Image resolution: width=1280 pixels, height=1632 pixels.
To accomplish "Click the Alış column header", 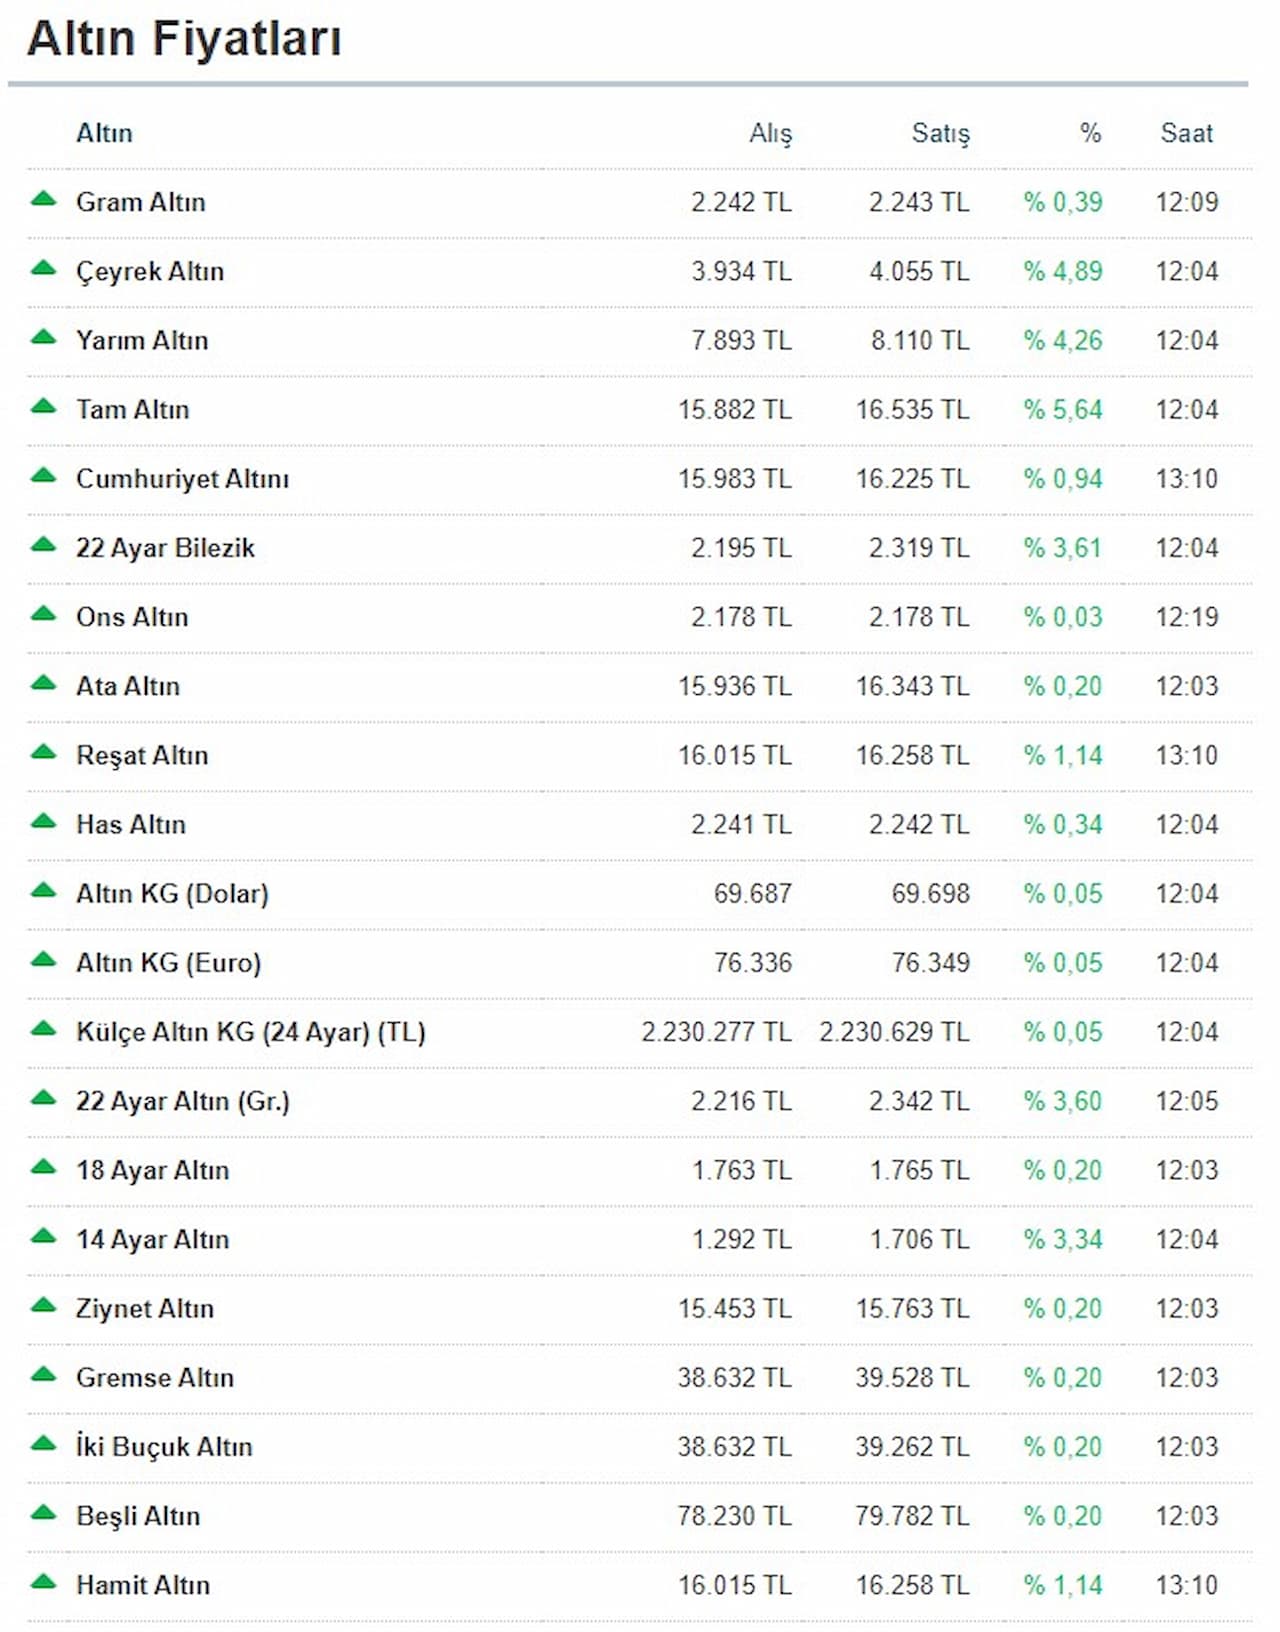I will [770, 133].
